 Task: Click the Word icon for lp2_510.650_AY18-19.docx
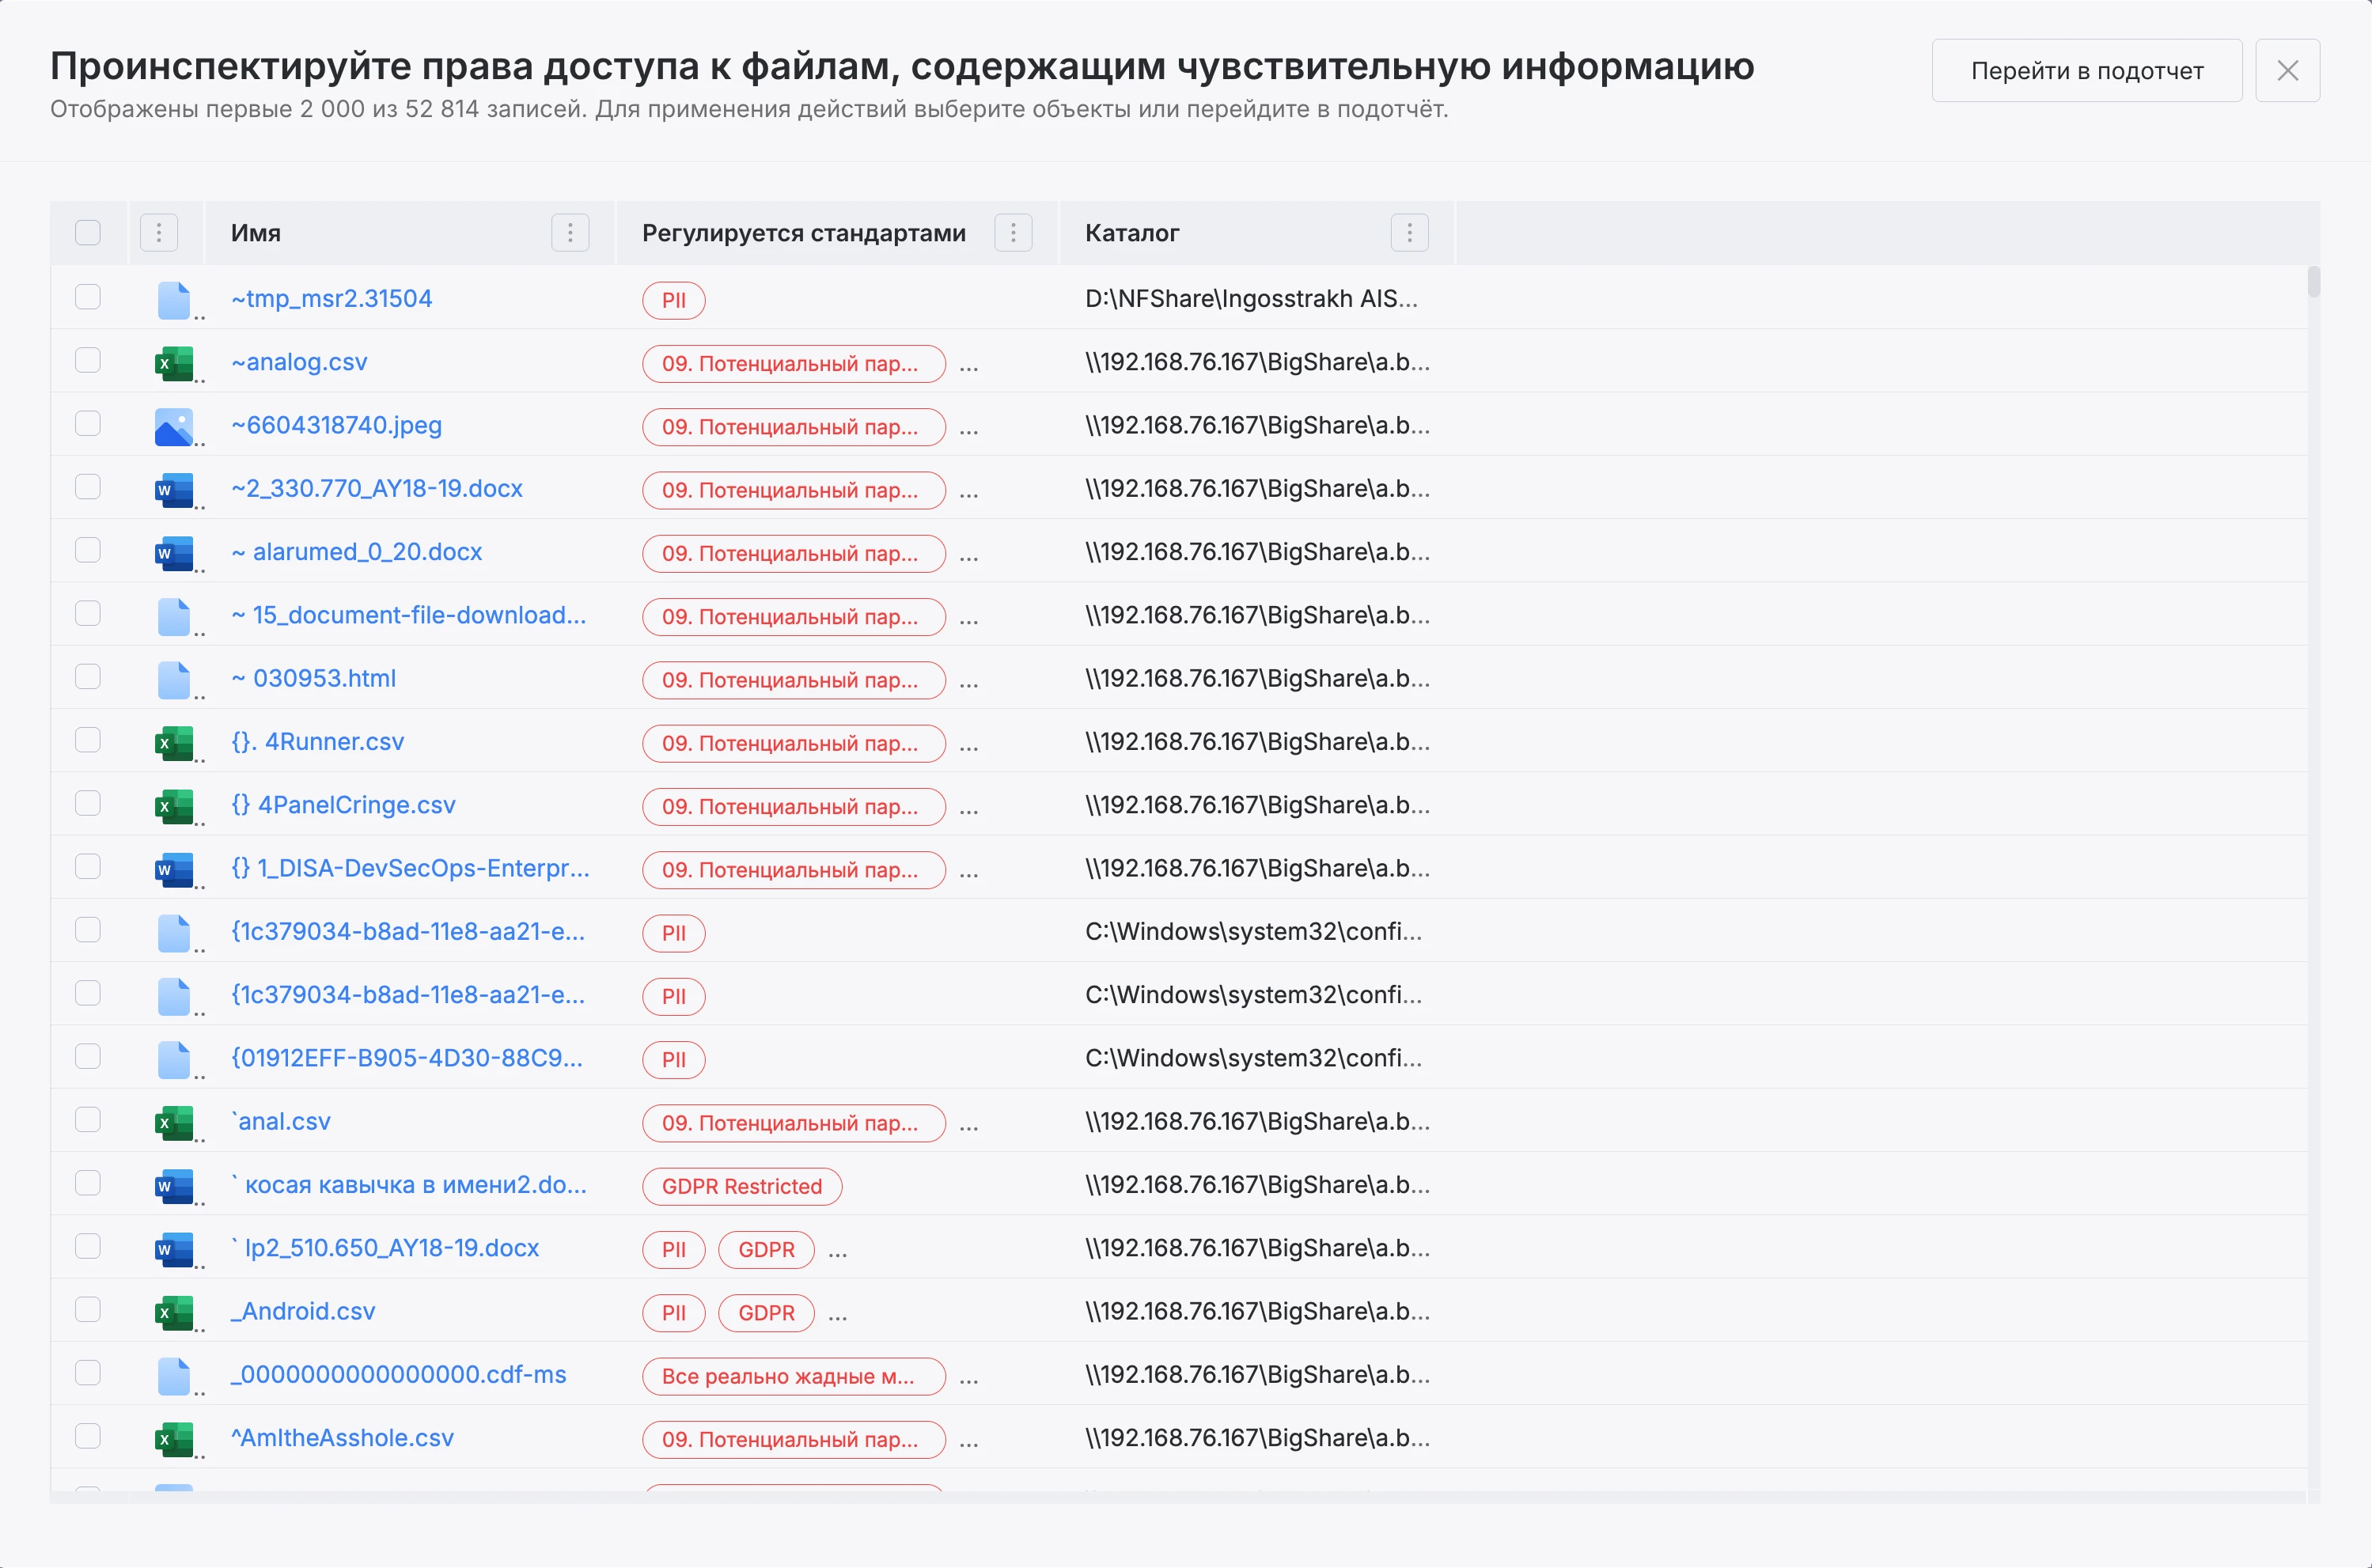click(174, 1249)
